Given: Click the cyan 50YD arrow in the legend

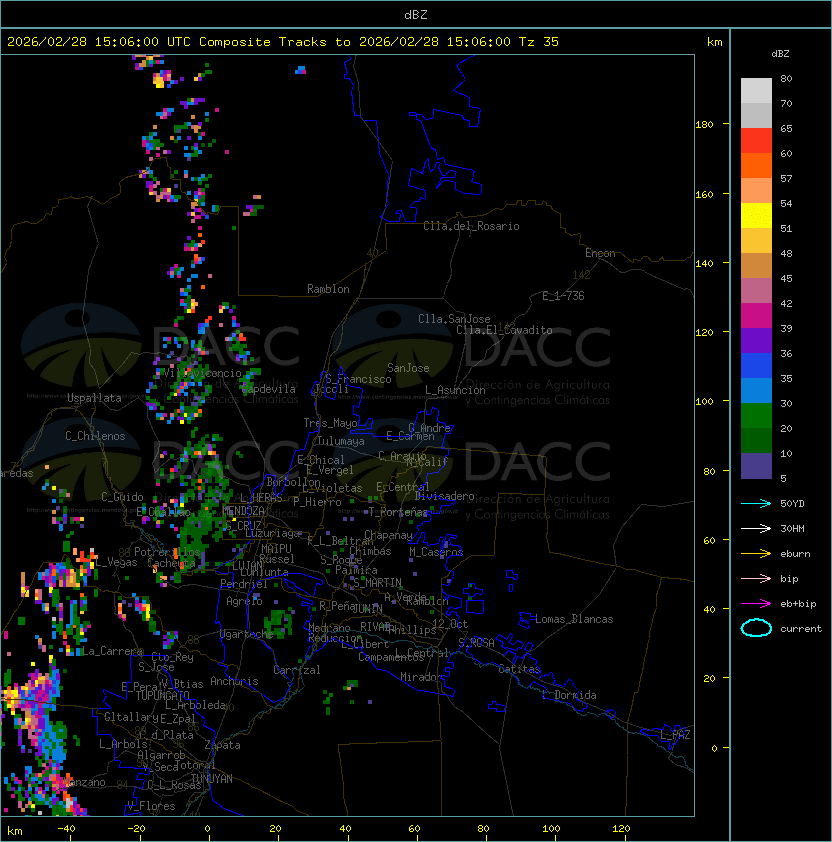Looking at the screenshot, I should point(756,503).
